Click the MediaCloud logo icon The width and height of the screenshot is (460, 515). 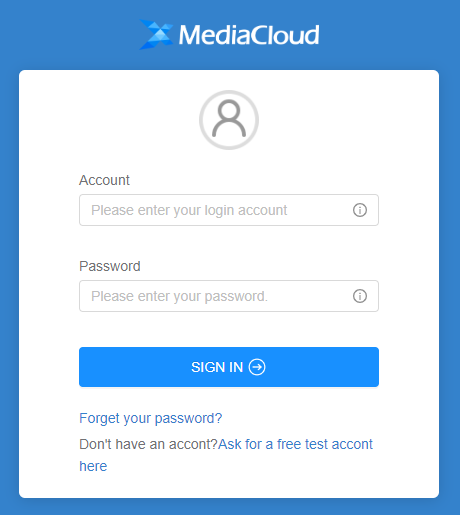[x=156, y=34]
